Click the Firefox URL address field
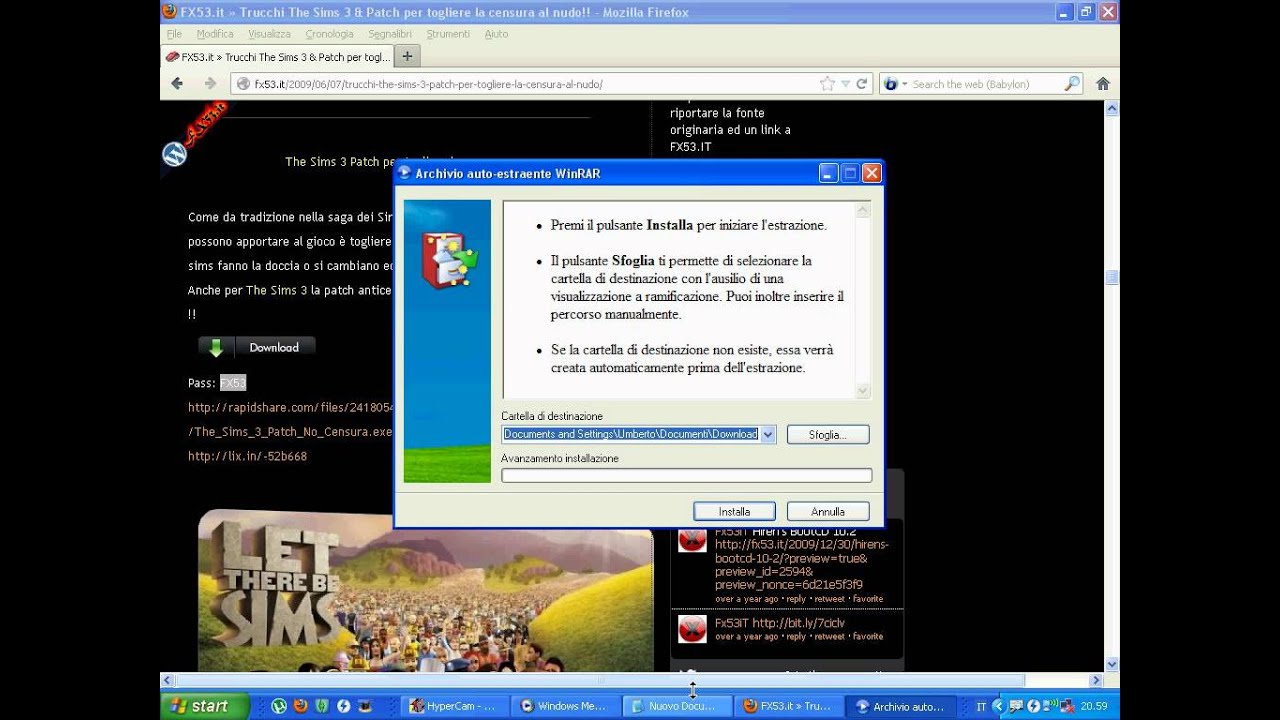 click(535, 84)
